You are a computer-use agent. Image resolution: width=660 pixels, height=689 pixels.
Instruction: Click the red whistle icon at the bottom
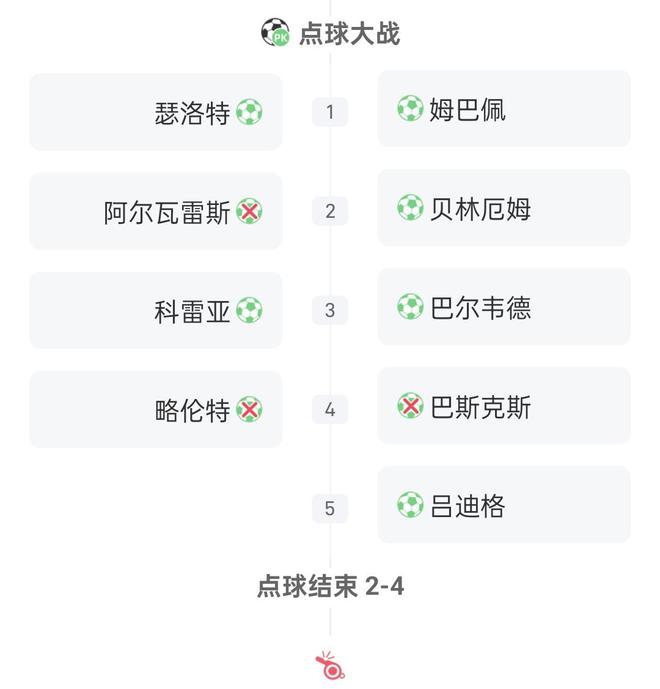[330, 665]
